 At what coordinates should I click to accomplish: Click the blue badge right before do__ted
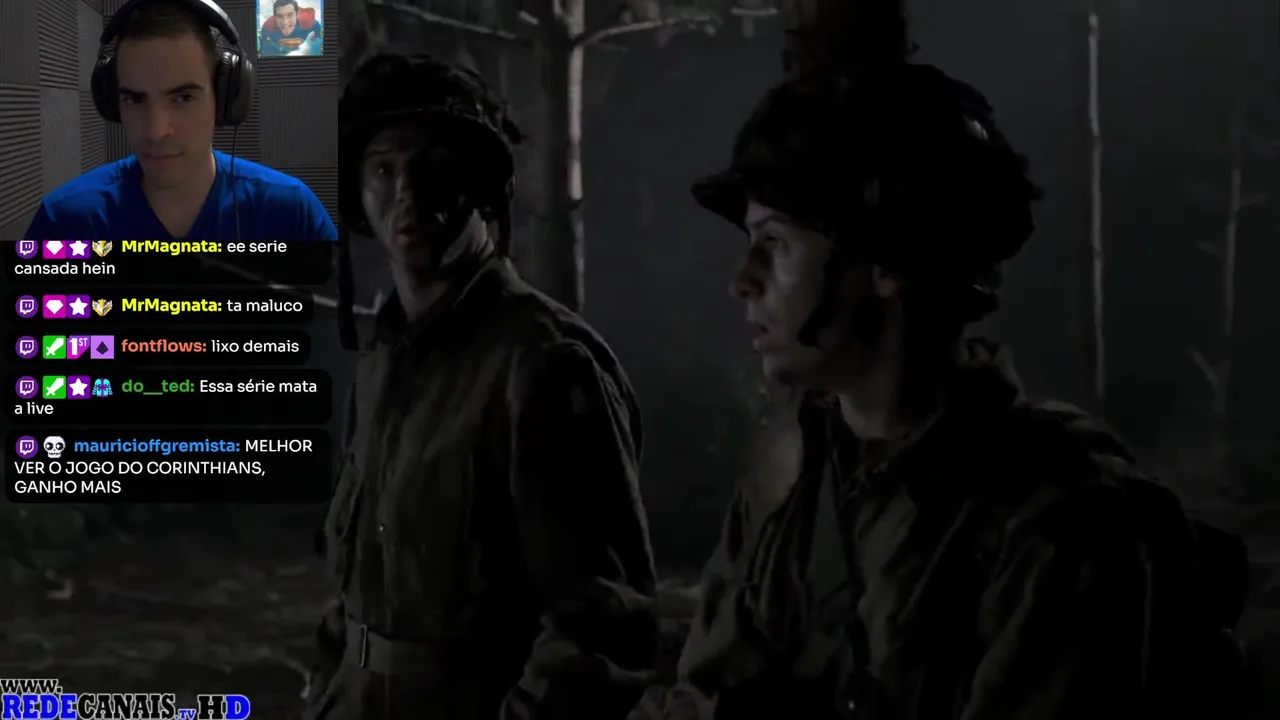click(x=102, y=387)
